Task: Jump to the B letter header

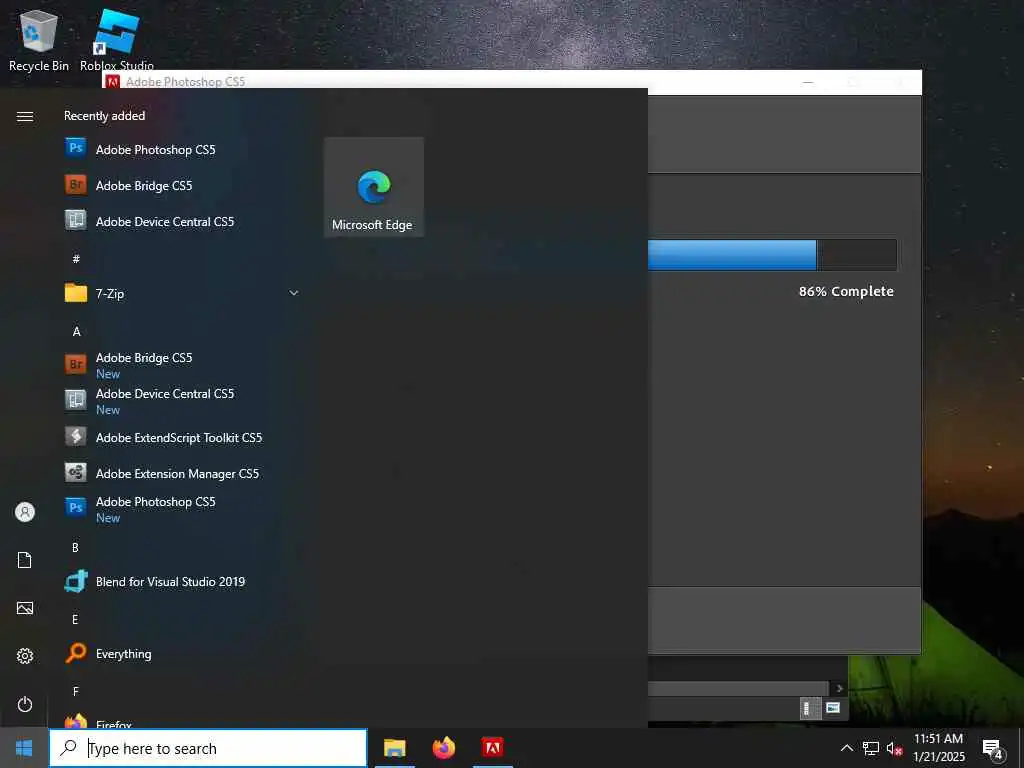Action: tap(75, 547)
